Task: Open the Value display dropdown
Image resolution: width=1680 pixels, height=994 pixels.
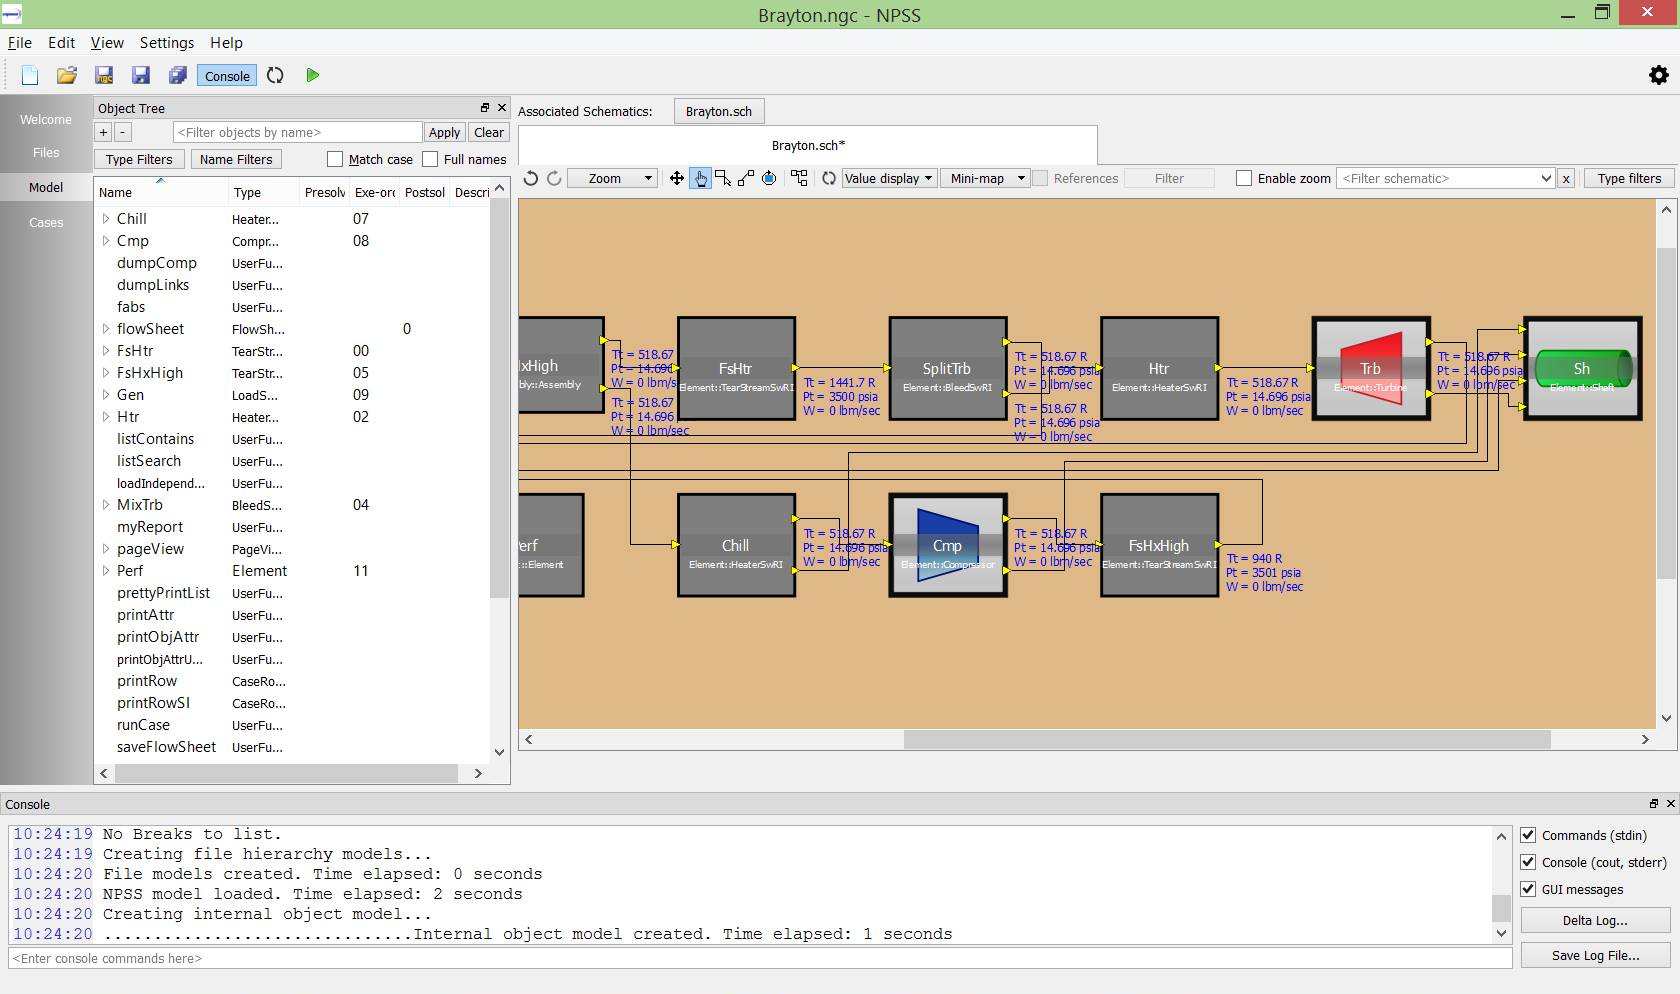Action: (x=888, y=178)
